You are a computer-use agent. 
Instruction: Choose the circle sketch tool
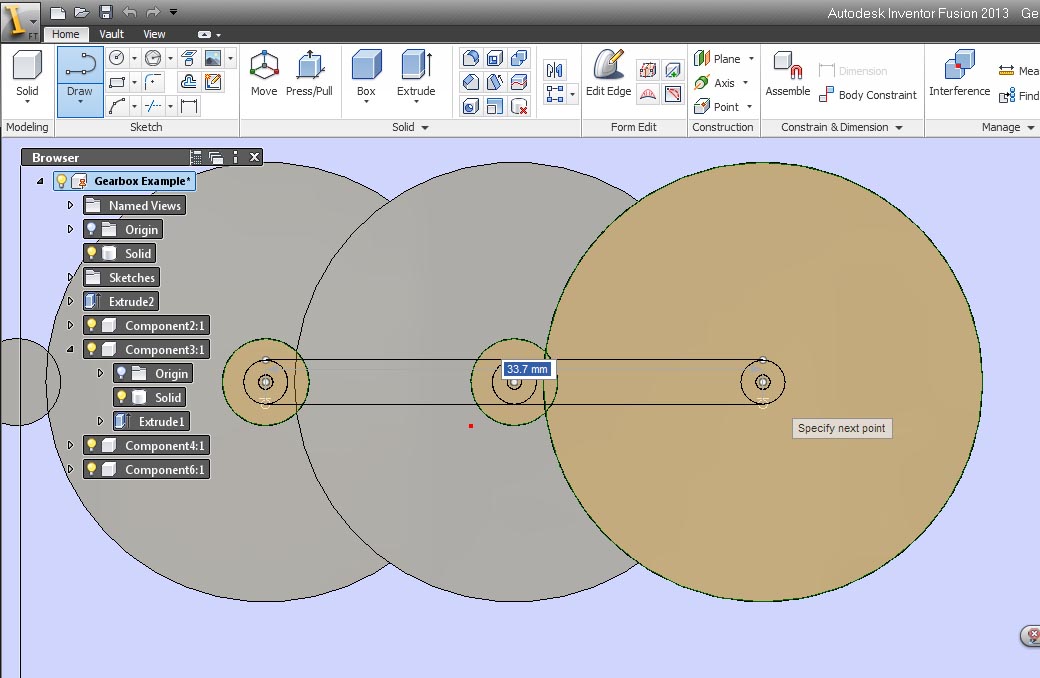pos(117,58)
